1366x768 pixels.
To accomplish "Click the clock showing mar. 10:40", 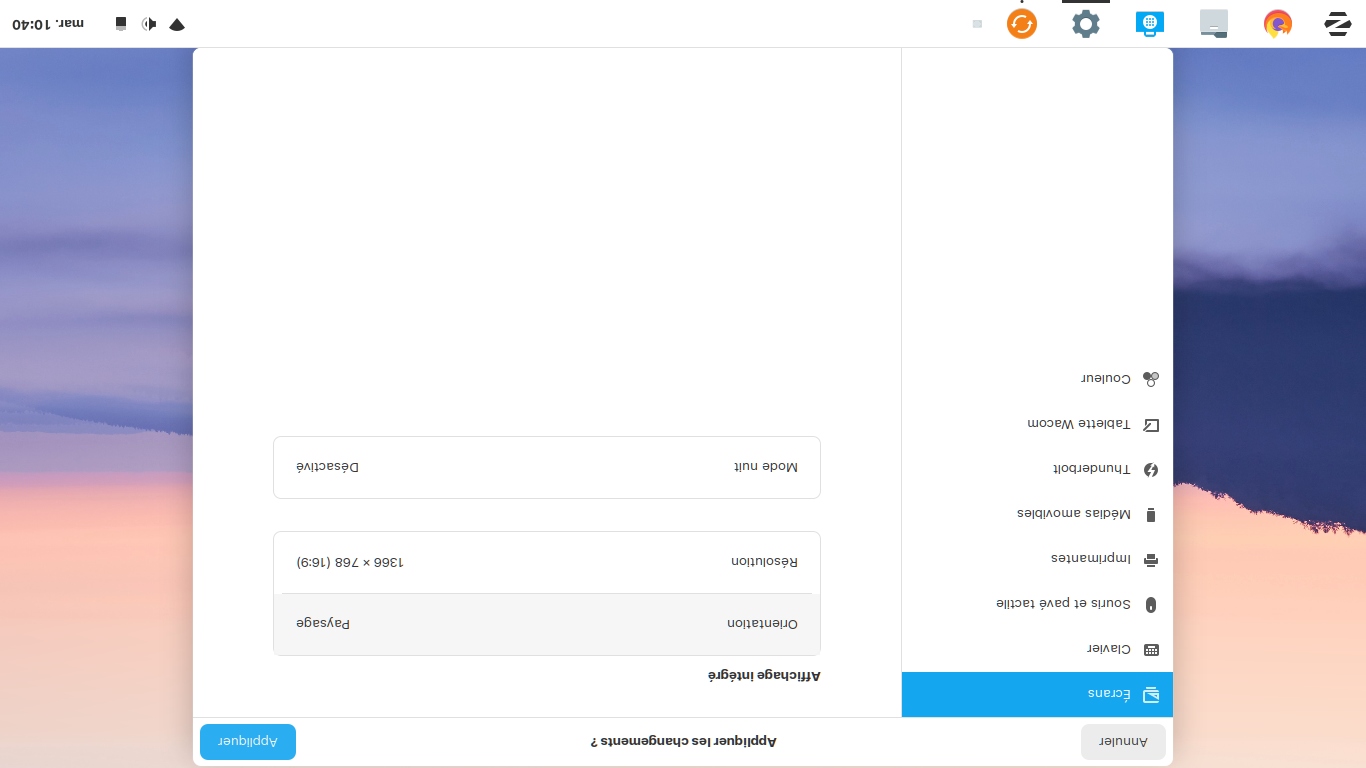I will pos(48,23).
